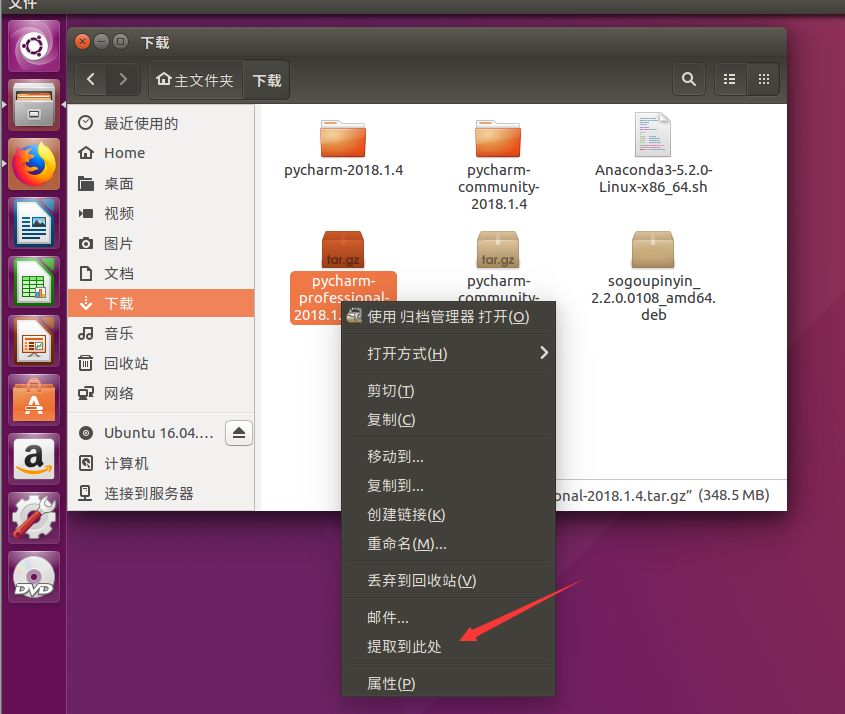Select the sogoupinyin deb package
The image size is (845, 714).
653,276
